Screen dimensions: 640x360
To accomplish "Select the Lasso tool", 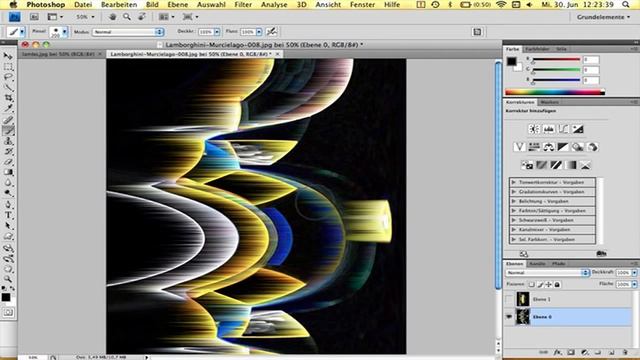I will [8, 77].
